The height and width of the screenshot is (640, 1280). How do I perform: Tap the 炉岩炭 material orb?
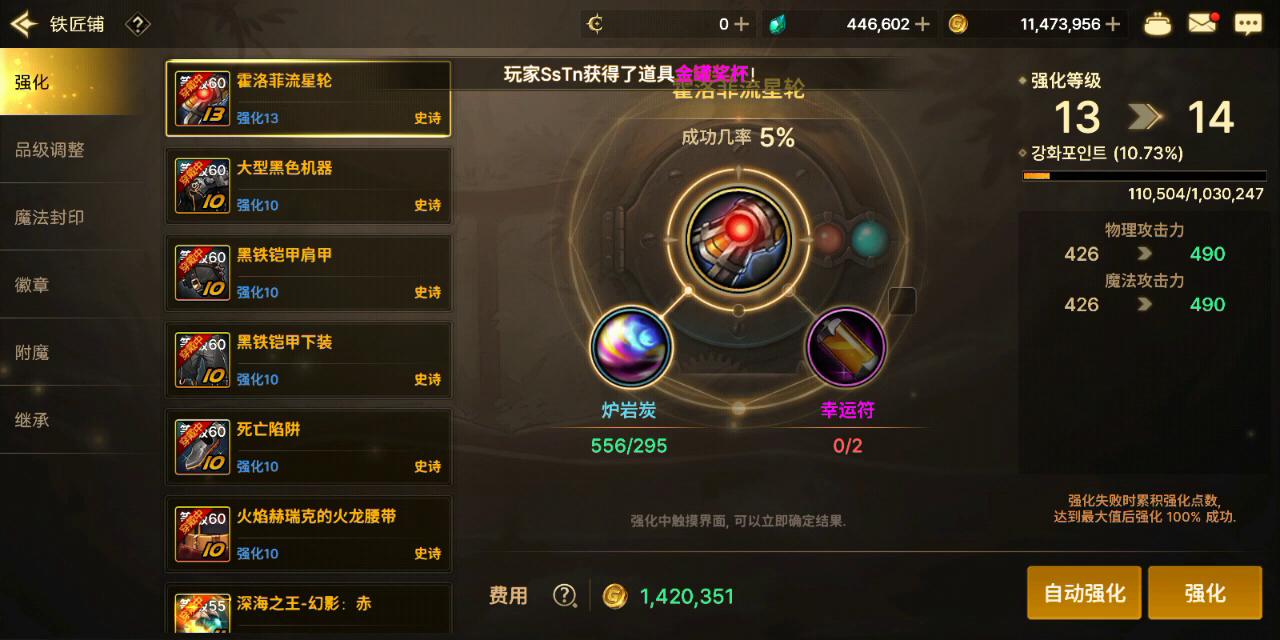[630, 347]
